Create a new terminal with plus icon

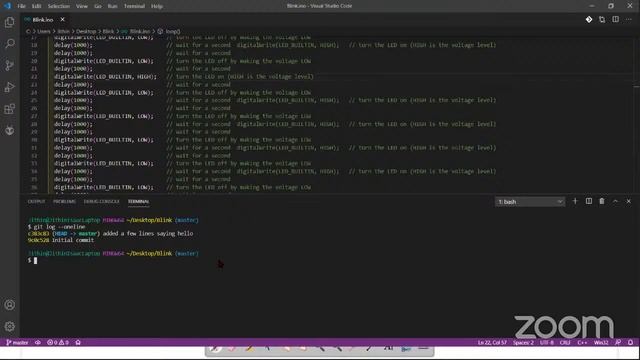(x=575, y=201)
